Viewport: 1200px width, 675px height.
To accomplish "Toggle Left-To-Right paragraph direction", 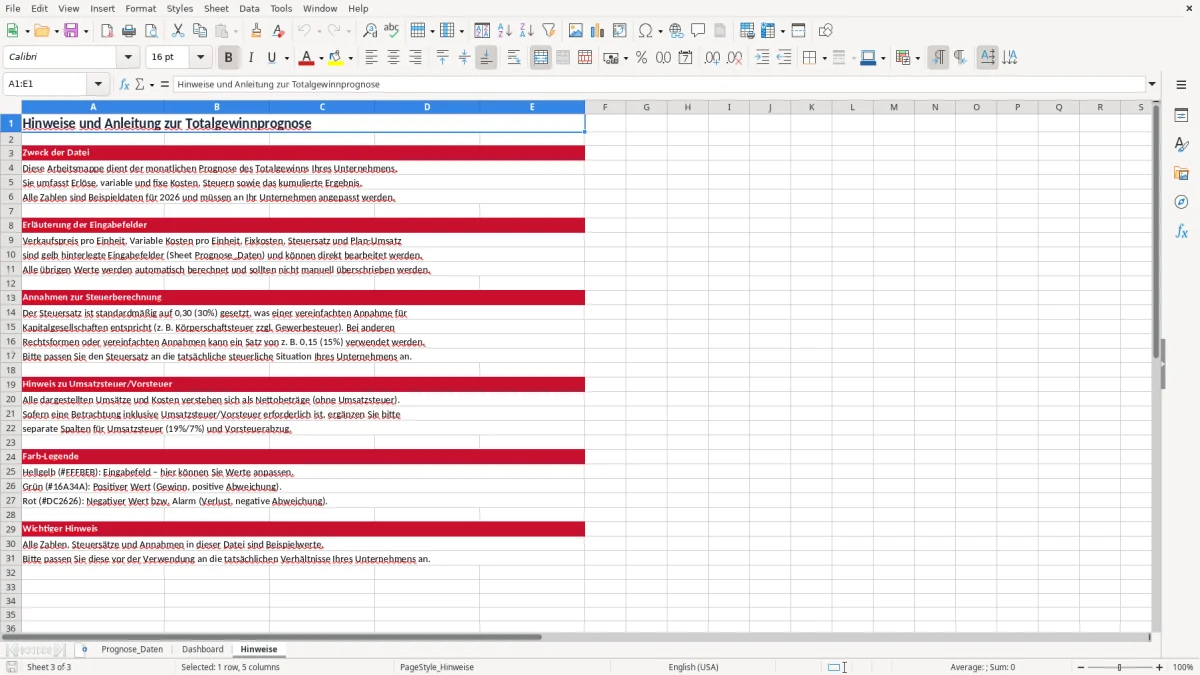I will [938, 58].
